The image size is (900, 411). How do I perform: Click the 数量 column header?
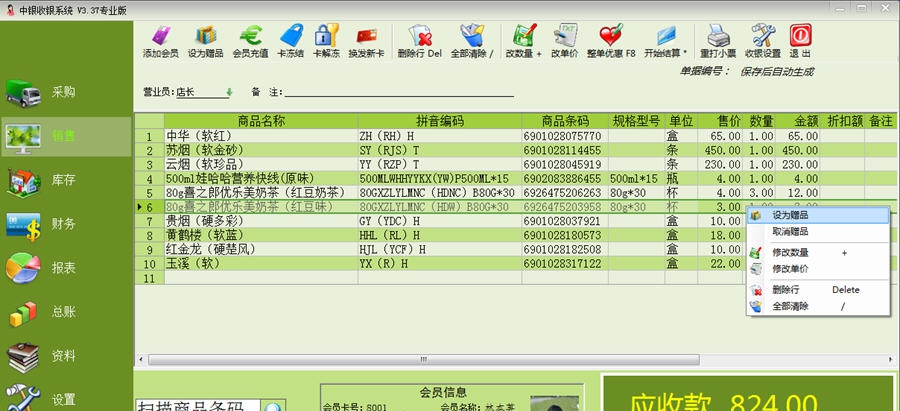point(760,121)
